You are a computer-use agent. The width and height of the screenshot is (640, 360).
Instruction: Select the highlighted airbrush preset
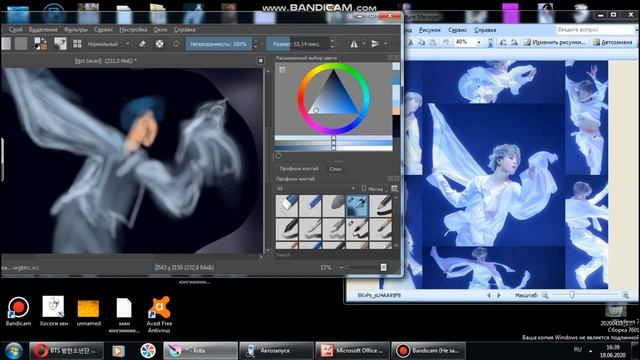(357, 205)
